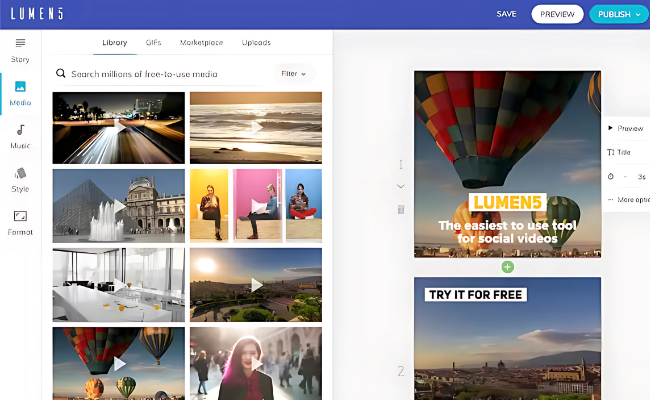650x400 pixels.
Task: Decrease scene duration with minus
Action: 625,176
